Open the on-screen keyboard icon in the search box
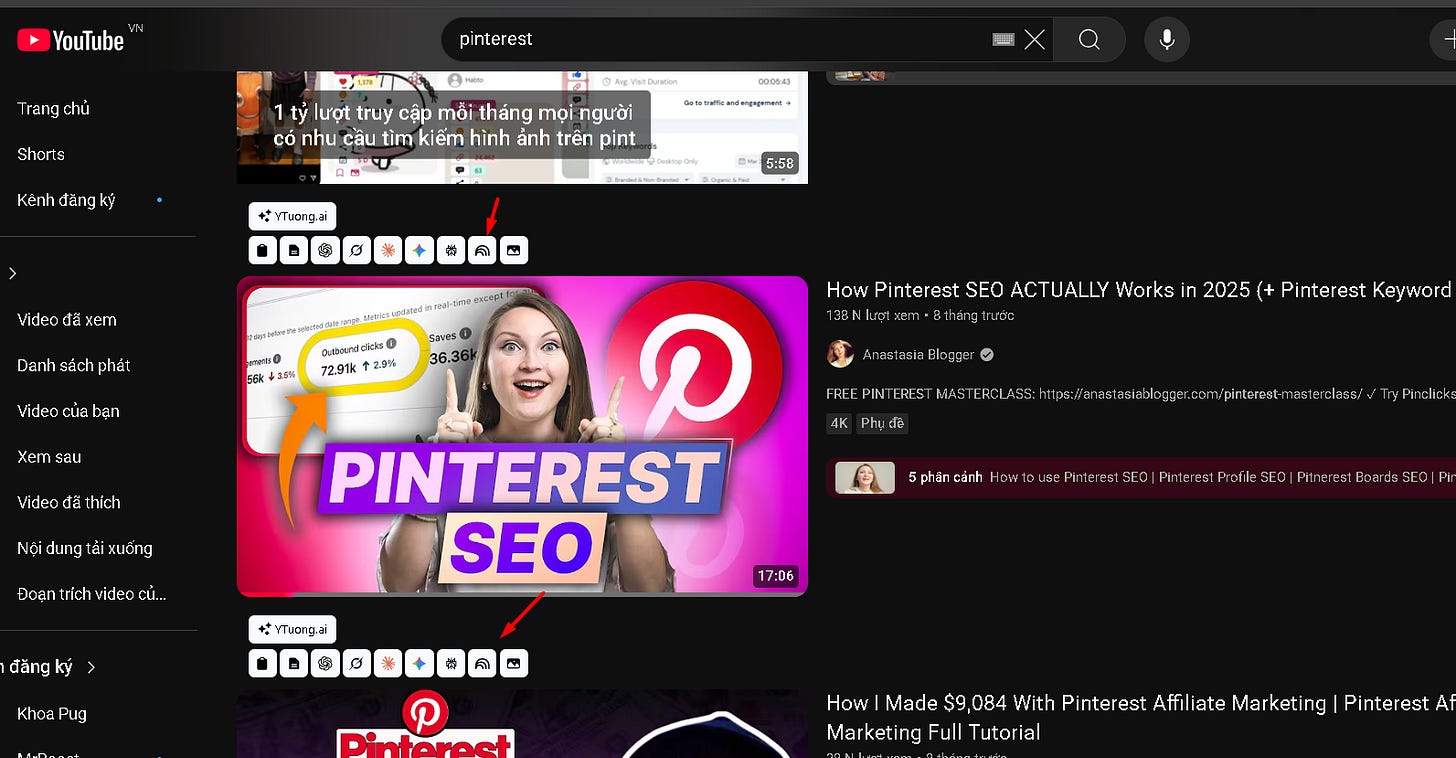 pos(1004,40)
